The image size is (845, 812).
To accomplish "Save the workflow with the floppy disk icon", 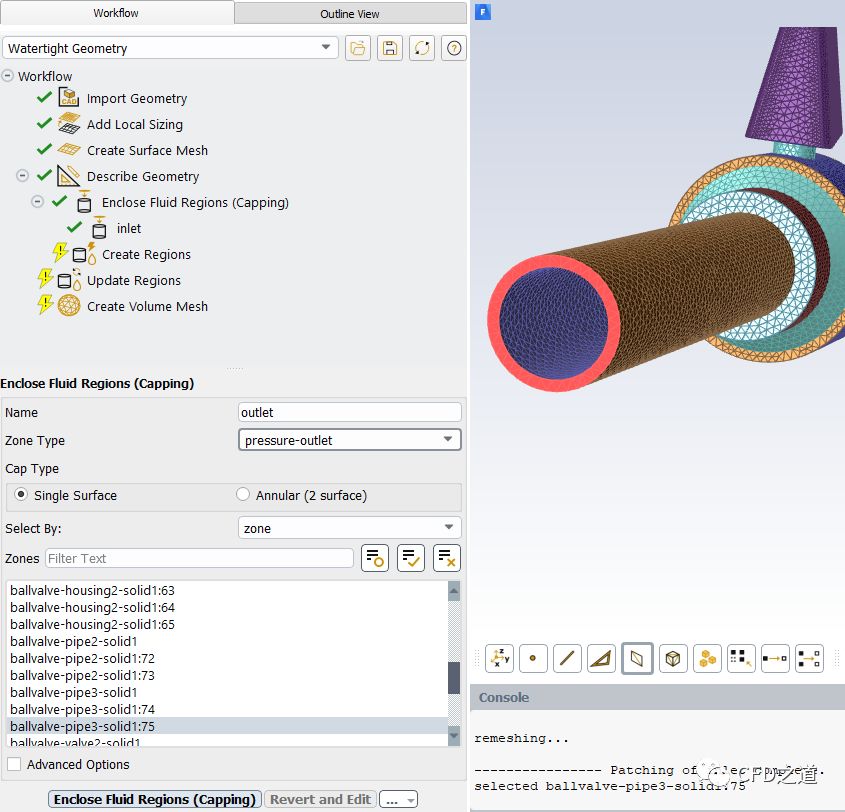I will coord(390,48).
